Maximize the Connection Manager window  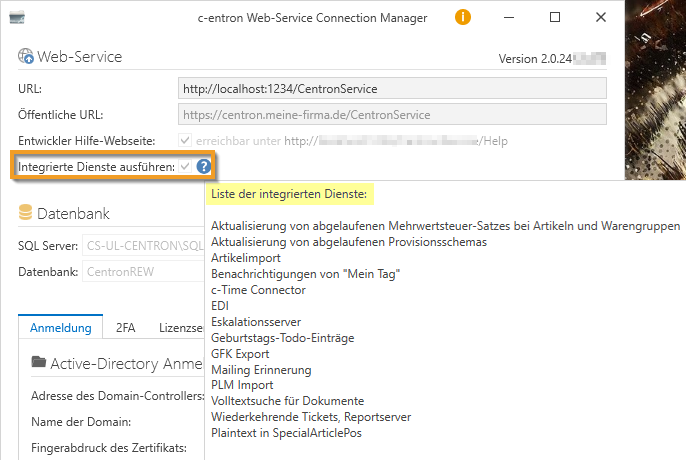pyautogui.click(x=555, y=18)
